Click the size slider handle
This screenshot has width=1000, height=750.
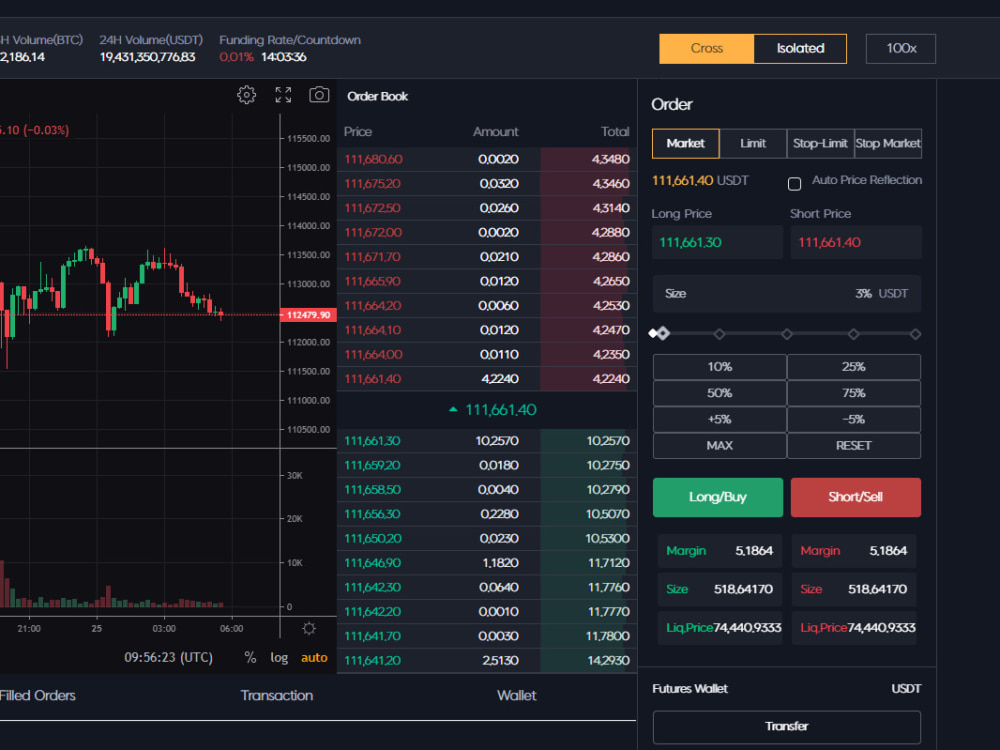[663, 334]
